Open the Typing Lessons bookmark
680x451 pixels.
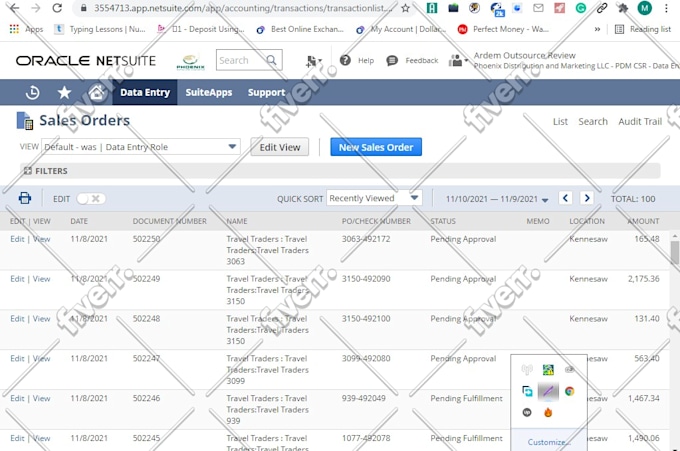[x=101, y=29]
